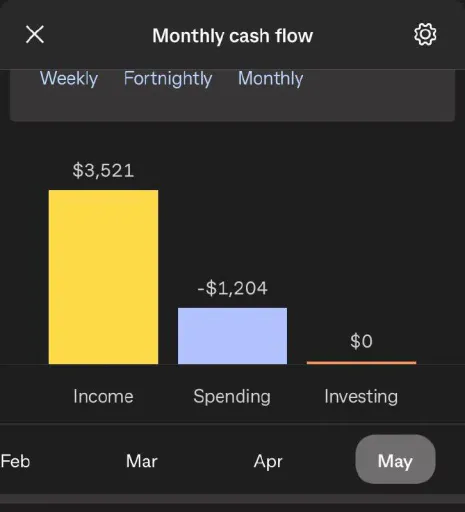465x512 pixels.
Task: Close the Monthly cash flow screen
Action: click(x=35, y=34)
